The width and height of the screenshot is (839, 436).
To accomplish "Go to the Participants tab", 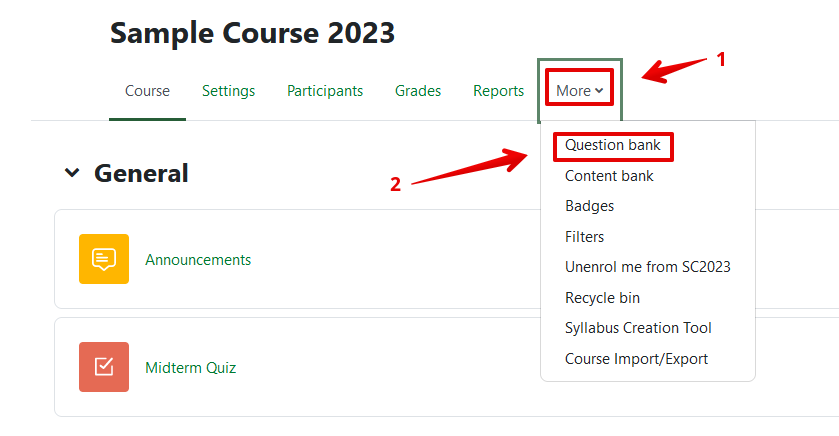I will click(325, 91).
